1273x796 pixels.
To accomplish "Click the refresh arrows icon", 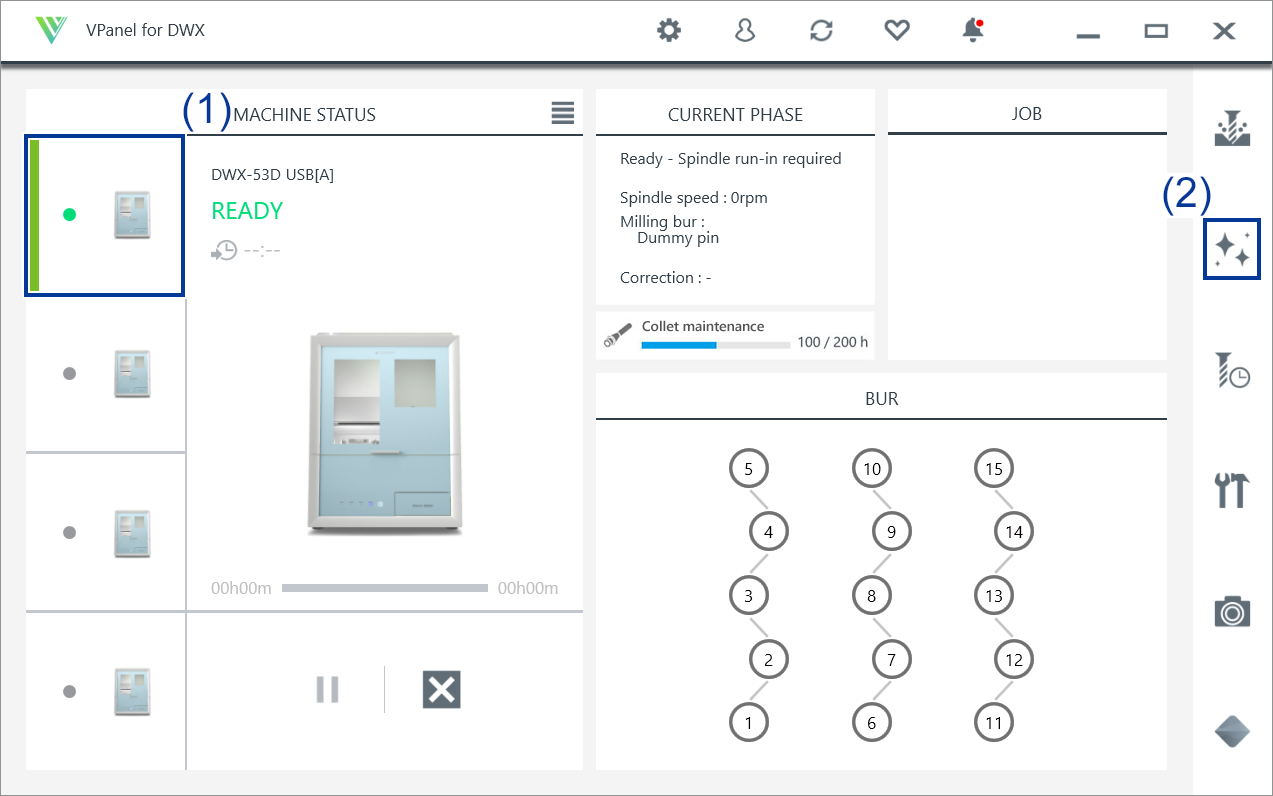I will point(821,31).
